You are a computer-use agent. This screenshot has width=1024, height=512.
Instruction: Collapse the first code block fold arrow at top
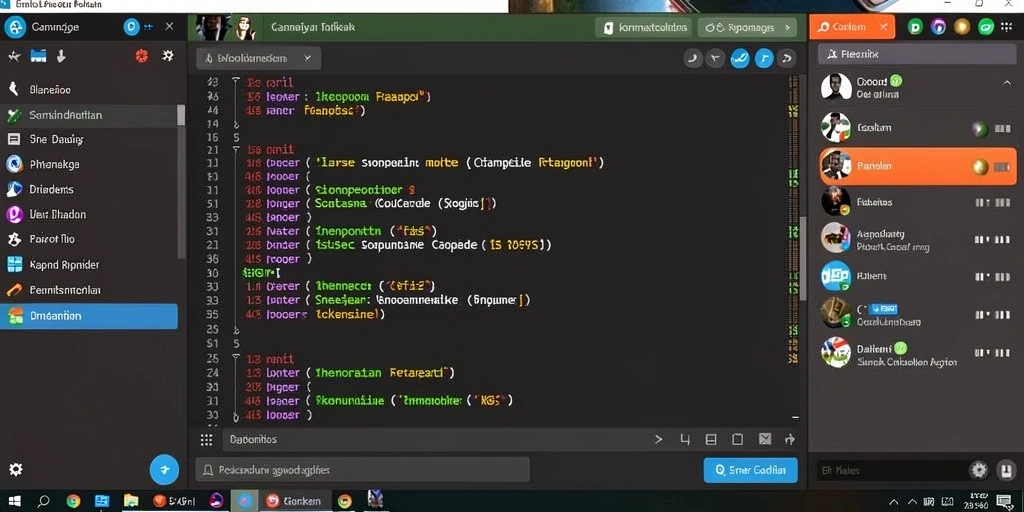point(236,82)
